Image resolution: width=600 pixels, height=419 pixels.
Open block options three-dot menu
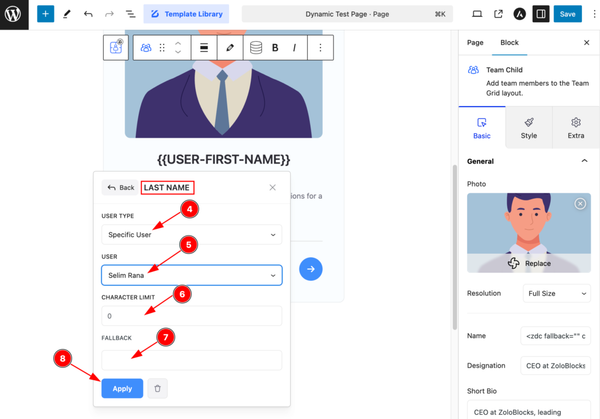(x=320, y=48)
